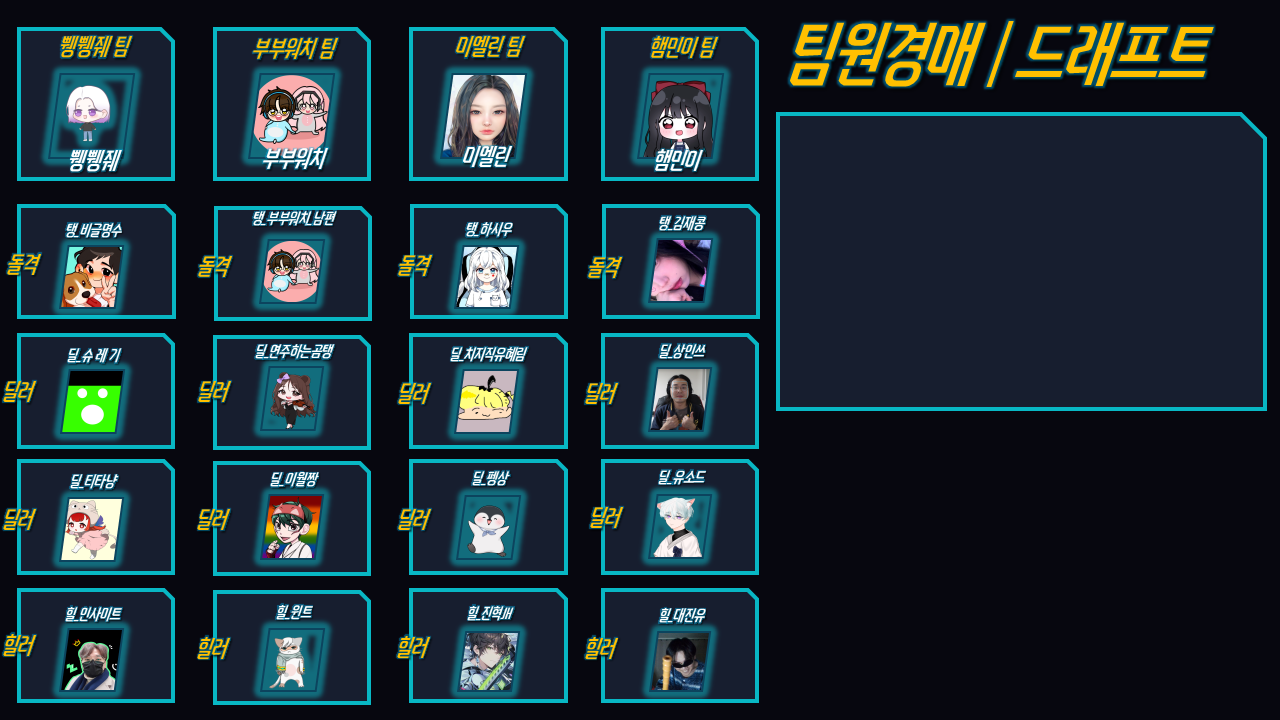The width and height of the screenshot is (1280, 720).
Task: Click the 부부워치 team captain avatar
Action: (291, 115)
